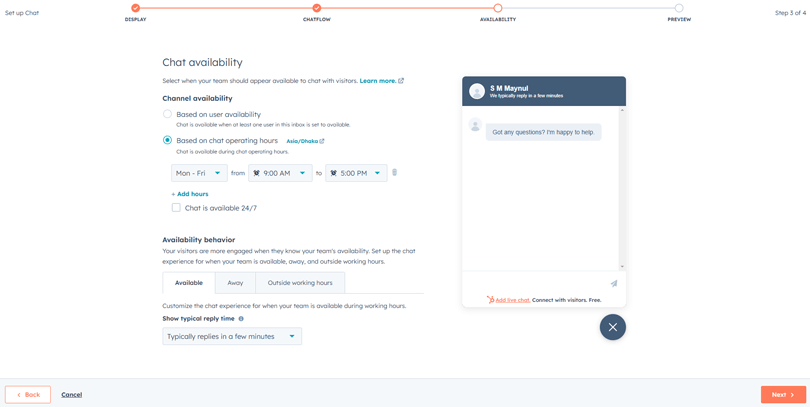Switch to the Available tab
The width and height of the screenshot is (810, 407).
(x=189, y=283)
